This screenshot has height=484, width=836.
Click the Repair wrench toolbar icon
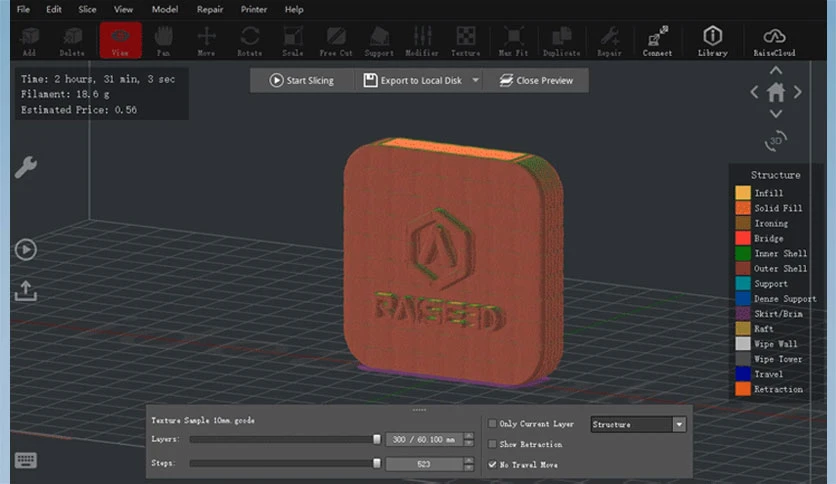609,41
